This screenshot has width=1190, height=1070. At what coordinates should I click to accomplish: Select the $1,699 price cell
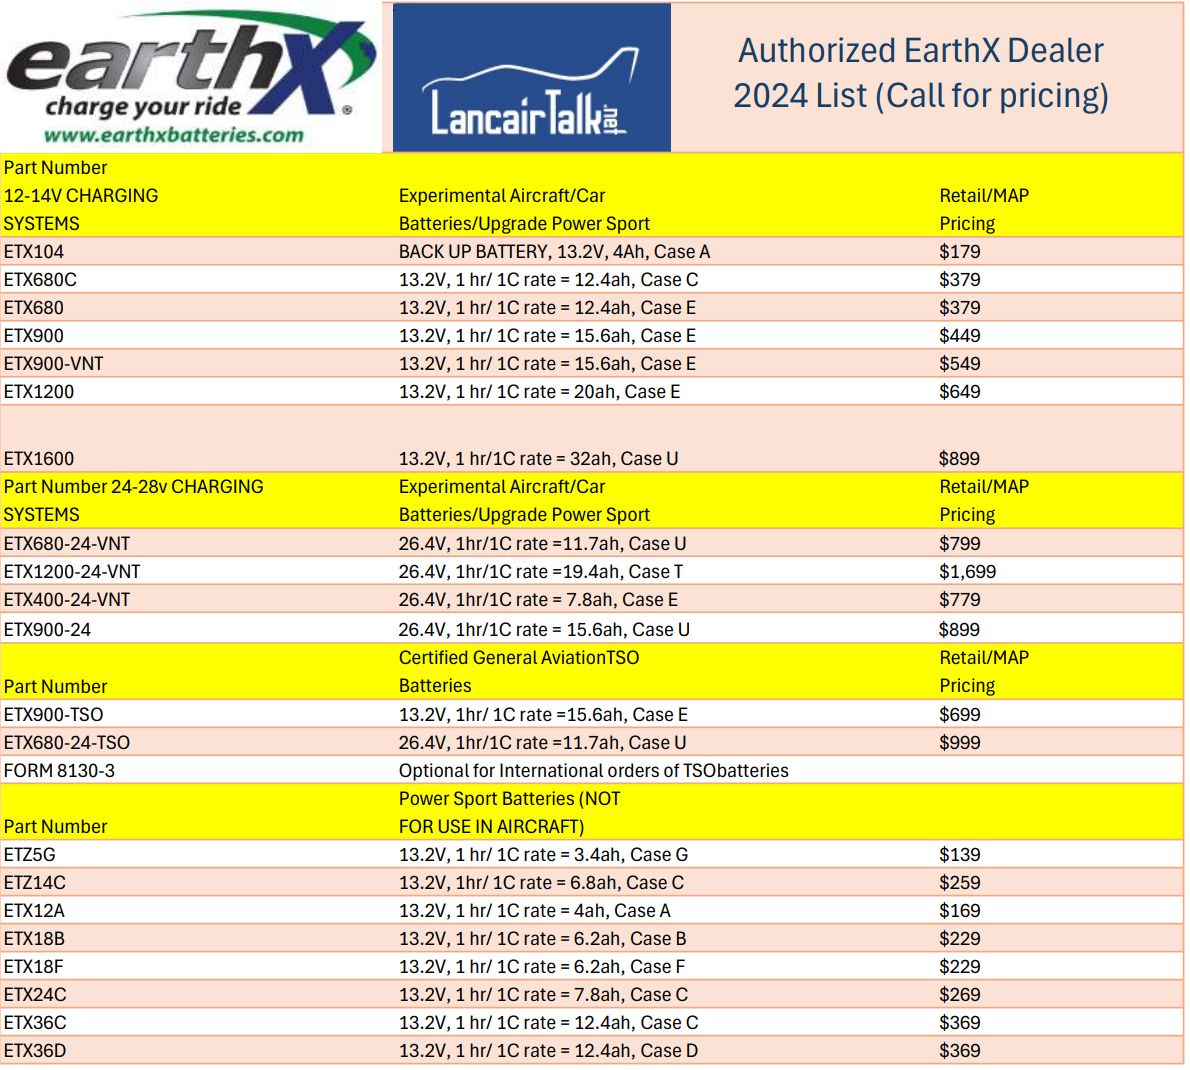[967, 572]
